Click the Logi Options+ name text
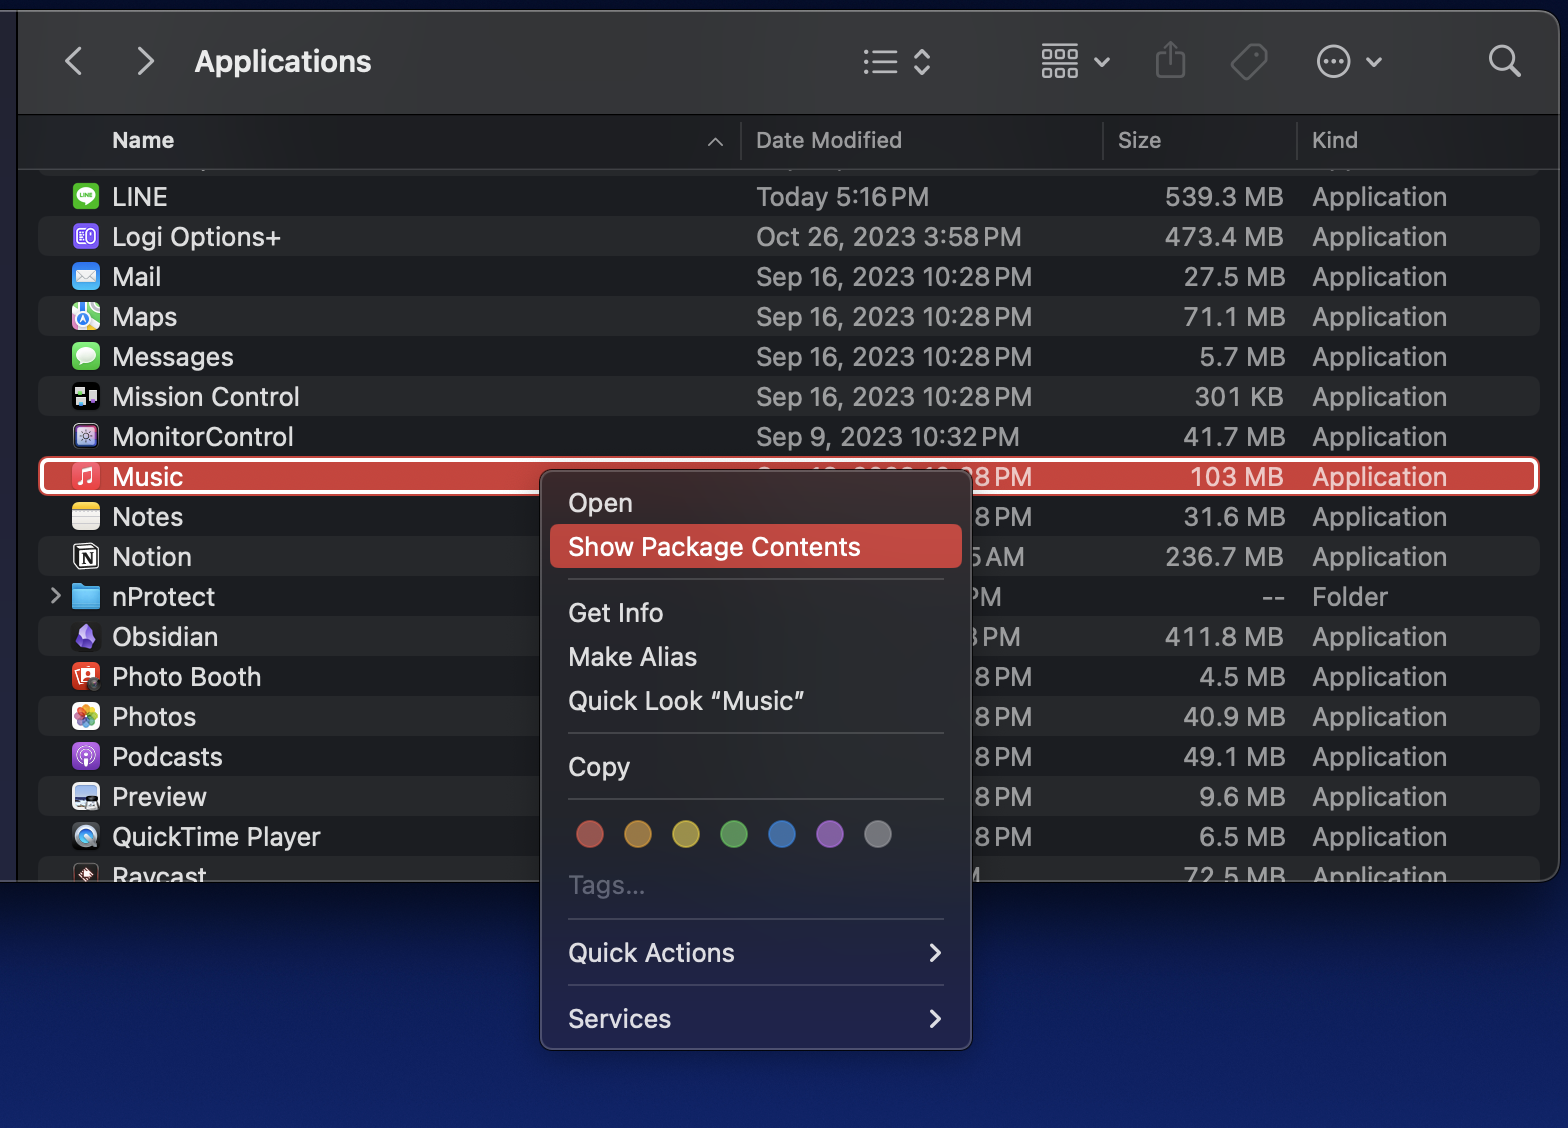The image size is (1568, 1128). pyautogui.click(x=196, y=237)
